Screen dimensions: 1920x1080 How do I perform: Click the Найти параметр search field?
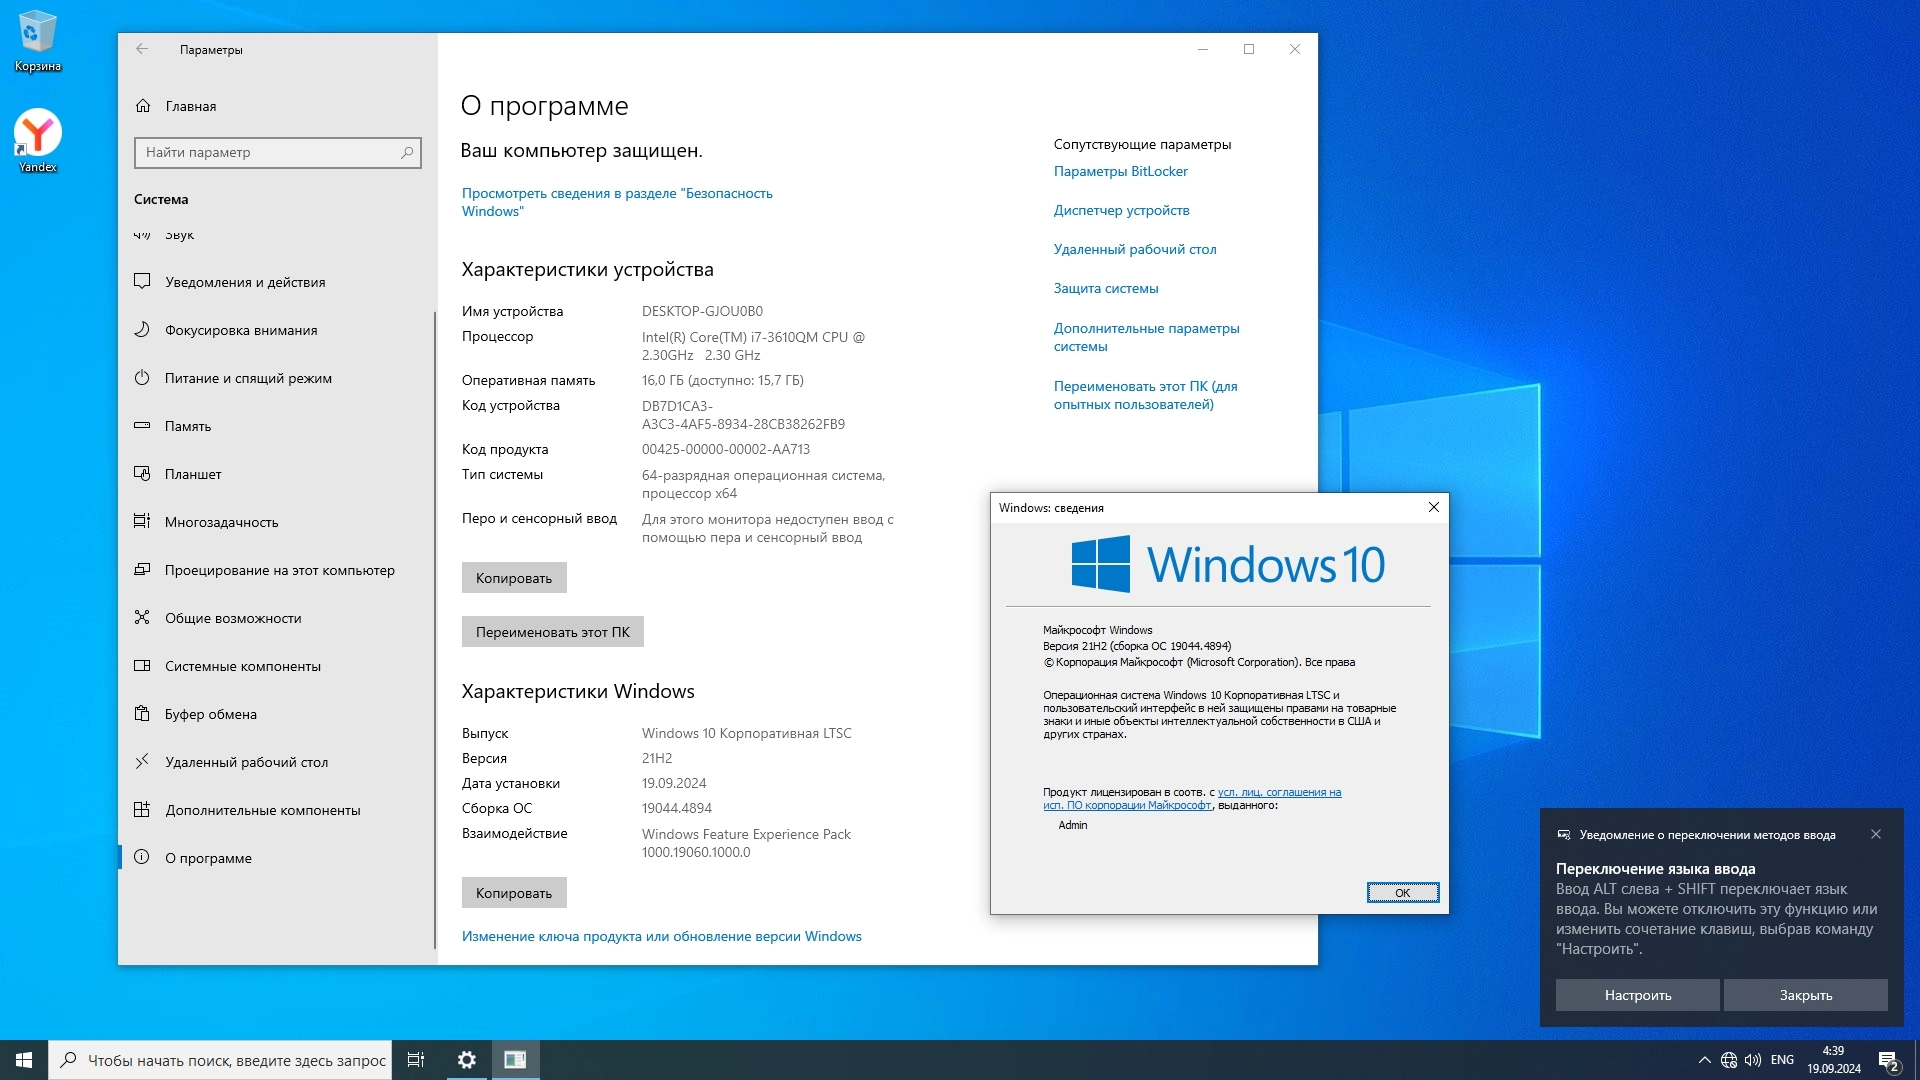[x=270, y=152]
